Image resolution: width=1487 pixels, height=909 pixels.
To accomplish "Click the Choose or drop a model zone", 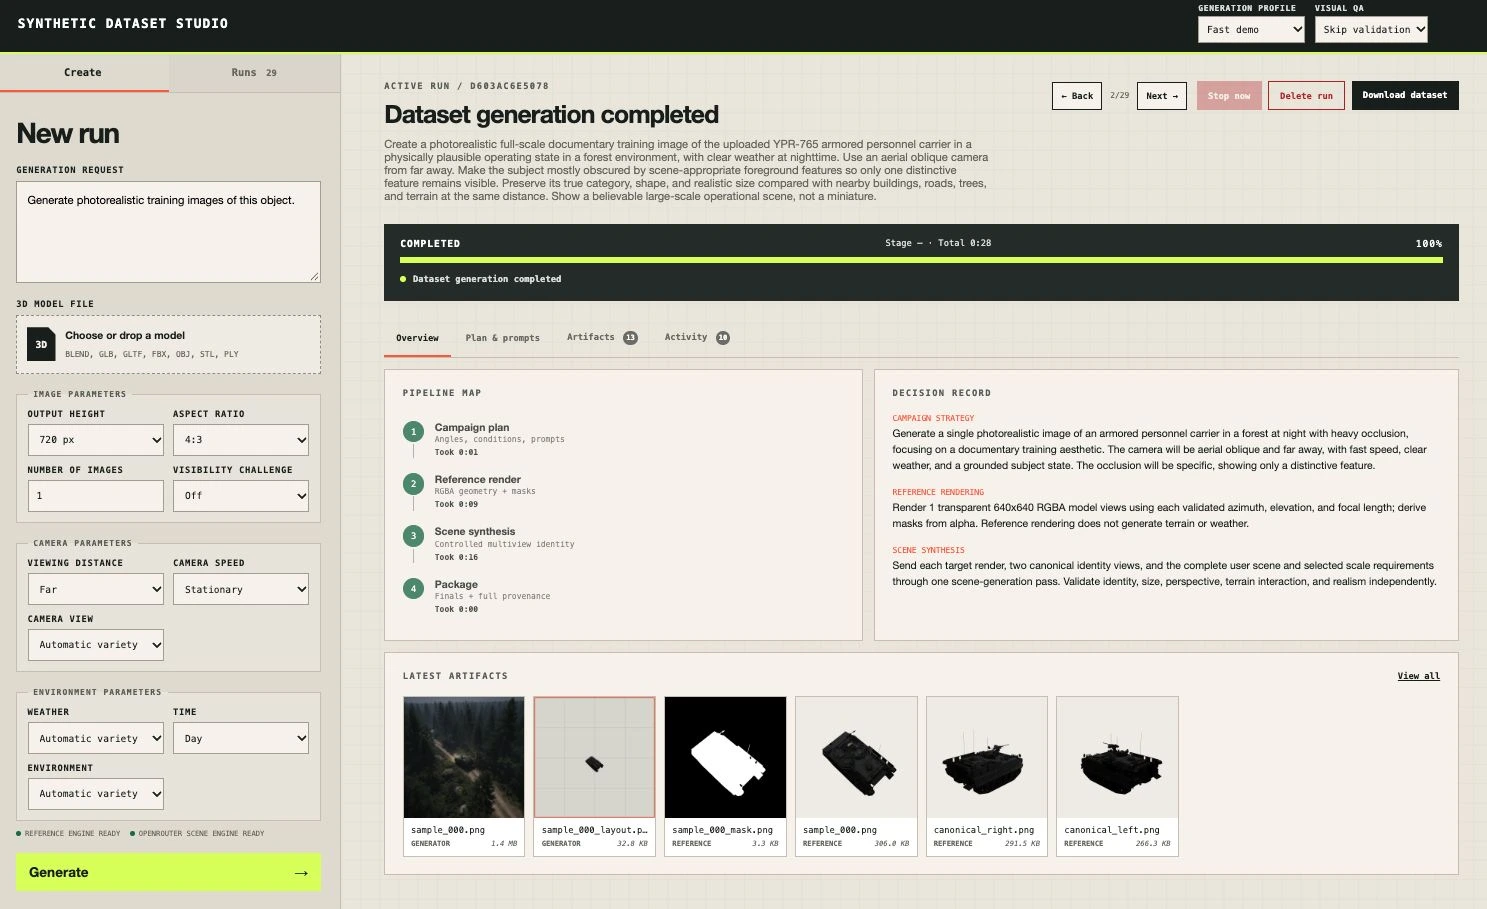I will pyautogui.click(x=168, y=345).
